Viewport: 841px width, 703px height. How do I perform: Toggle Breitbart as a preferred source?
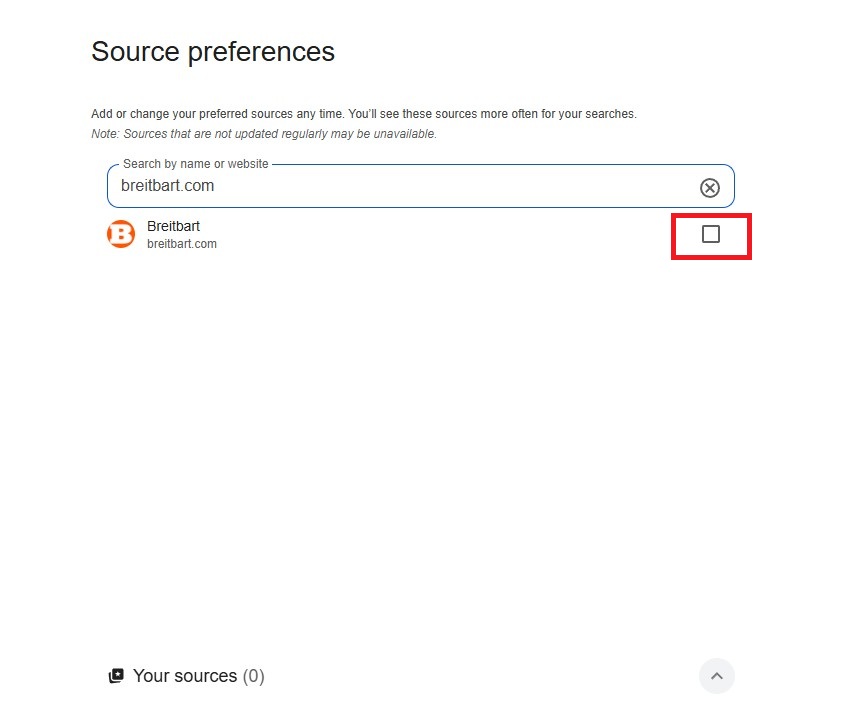[711, 234]
